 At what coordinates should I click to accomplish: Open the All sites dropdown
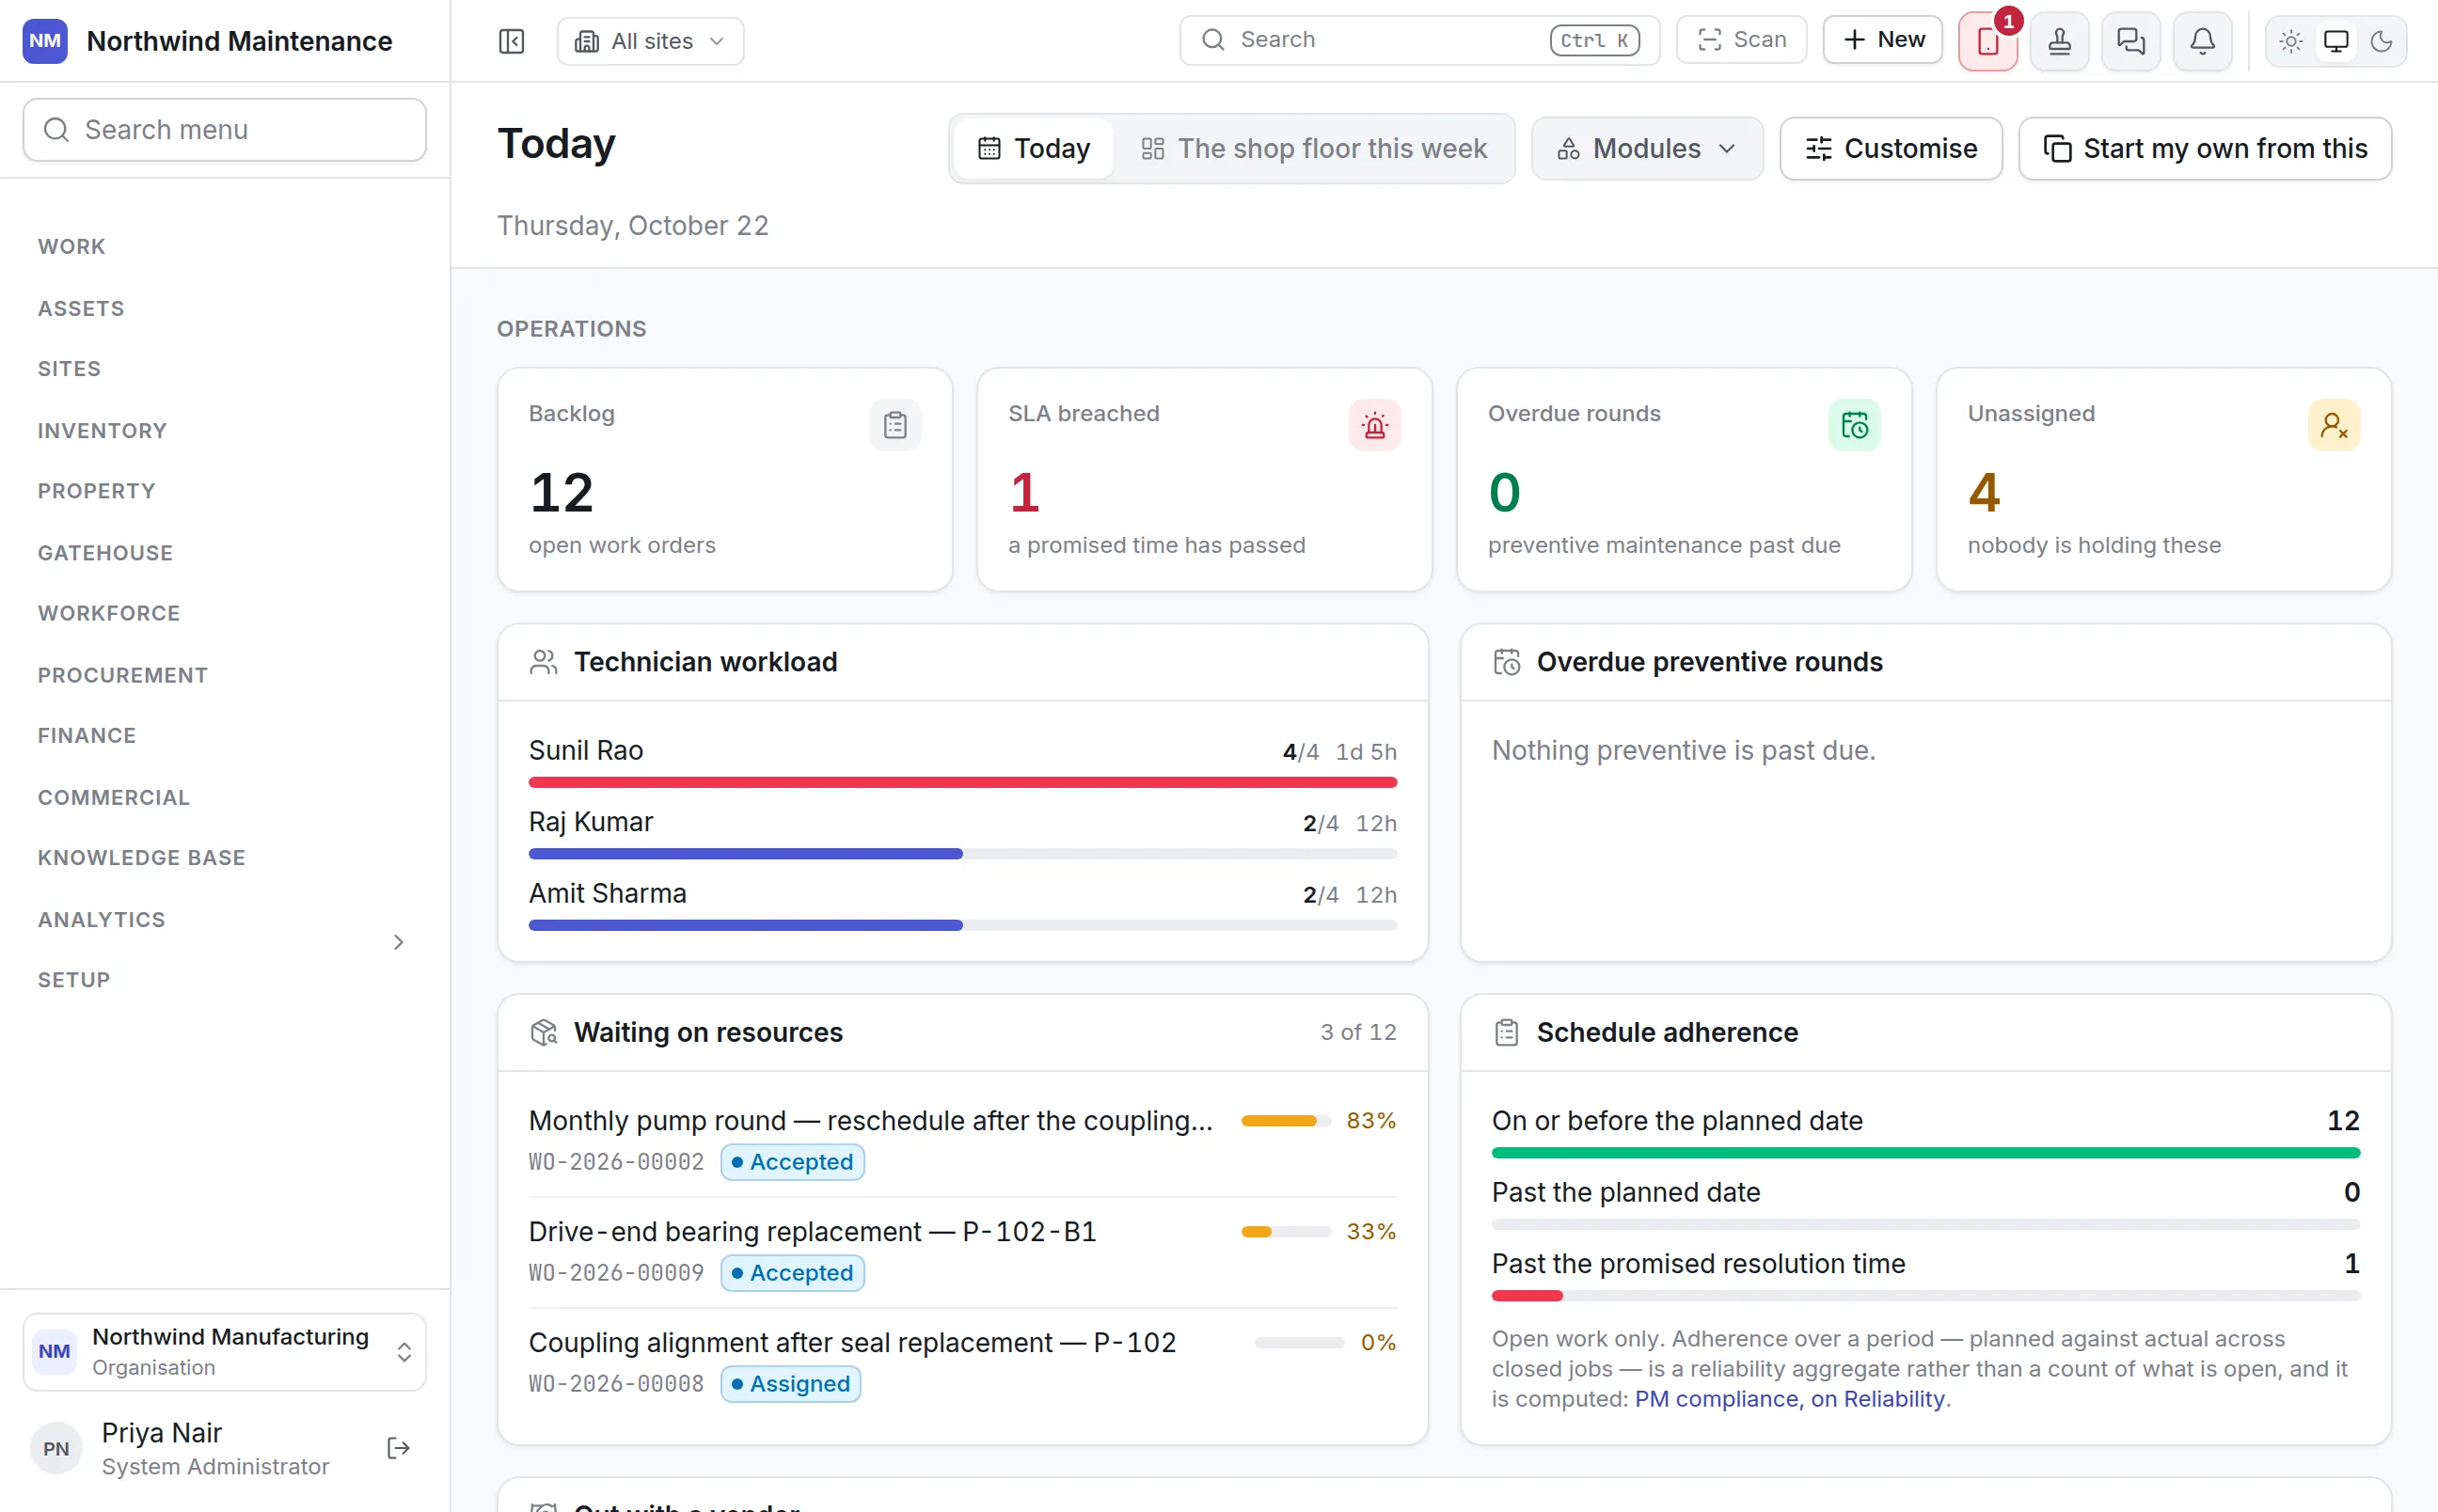pos(650,41)
